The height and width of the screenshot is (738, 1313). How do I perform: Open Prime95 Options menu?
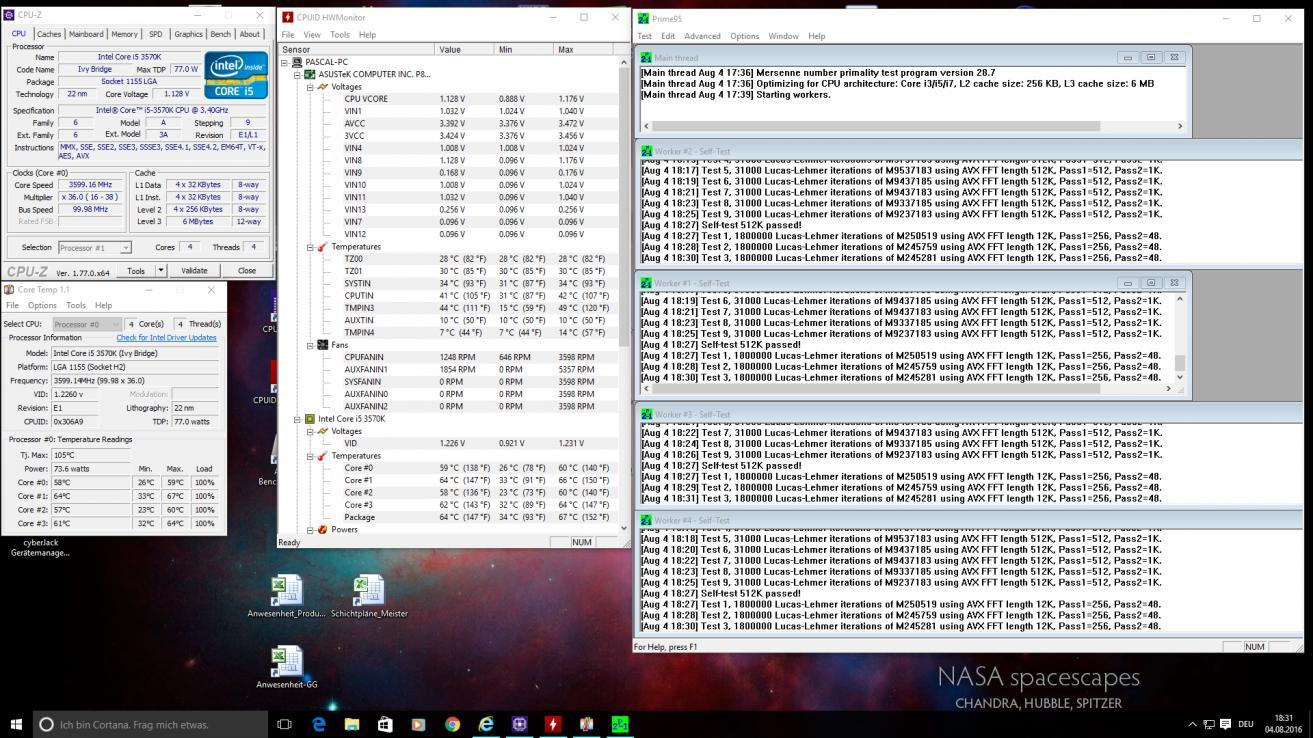click(x=744, y=36)
